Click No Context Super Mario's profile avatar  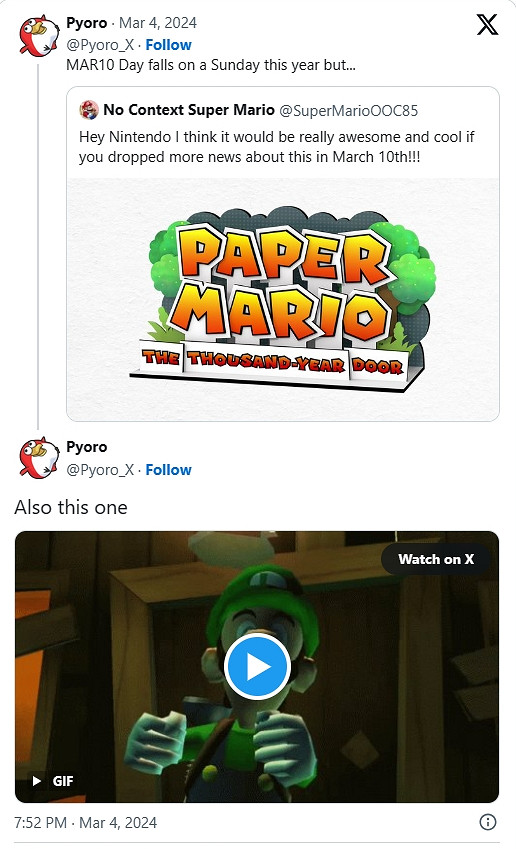coord(89,110)
